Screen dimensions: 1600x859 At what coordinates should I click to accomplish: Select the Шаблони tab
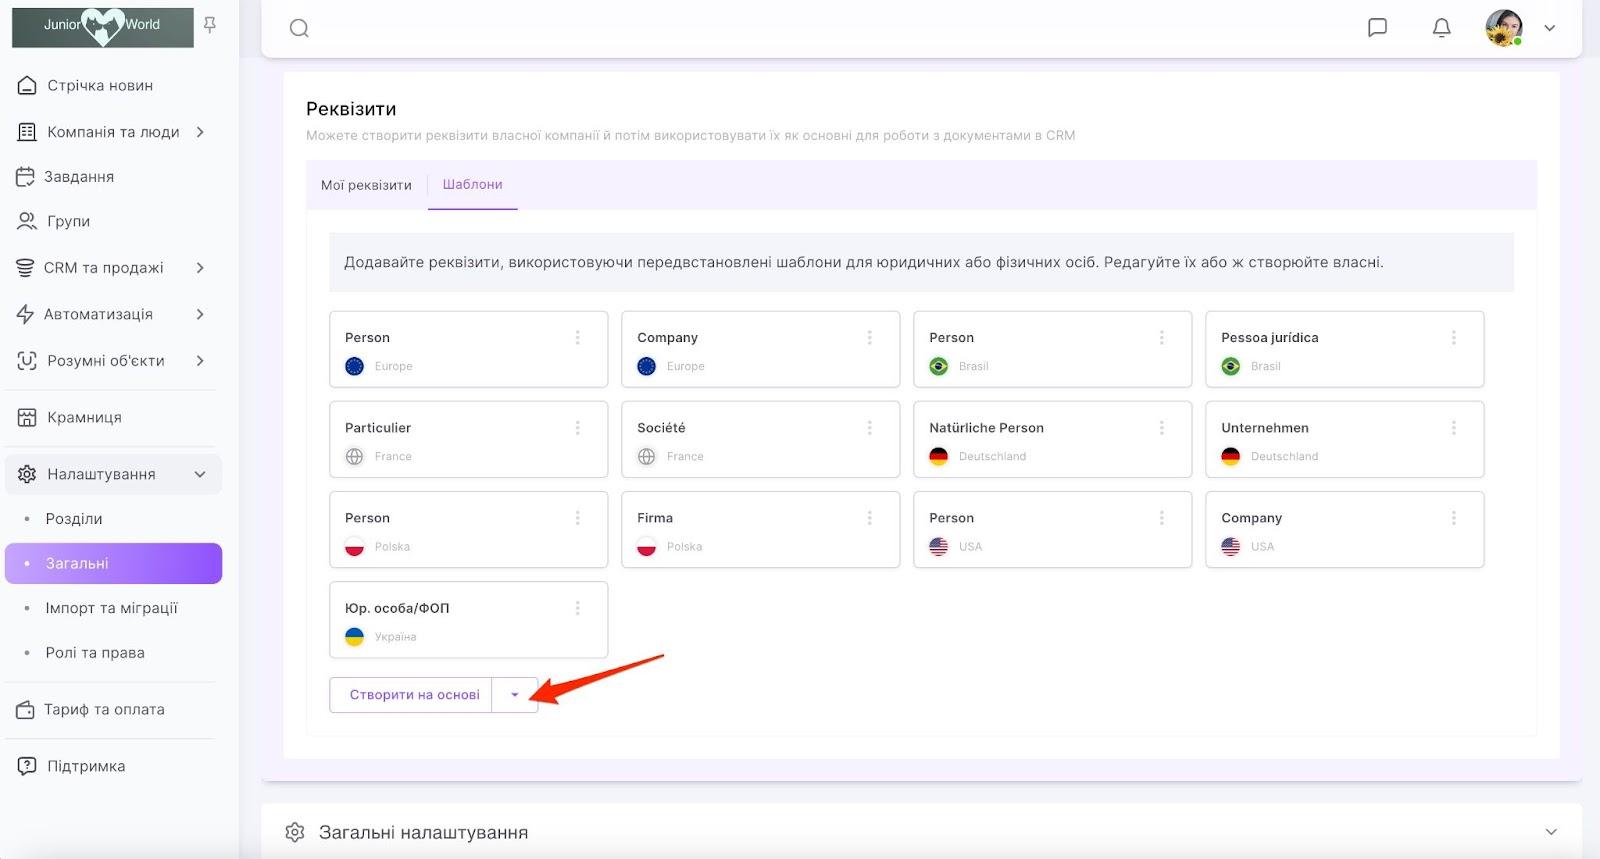click(472, 185)
